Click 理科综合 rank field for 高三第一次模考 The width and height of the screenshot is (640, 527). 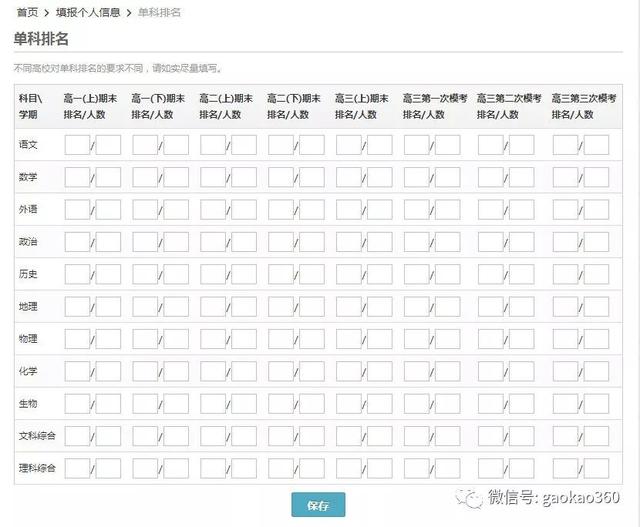(416, 468)
